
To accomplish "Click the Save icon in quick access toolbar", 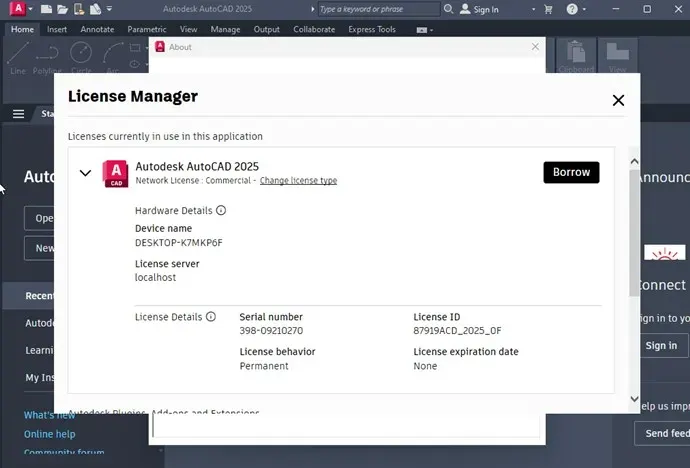I will click(x=79, y=9).
